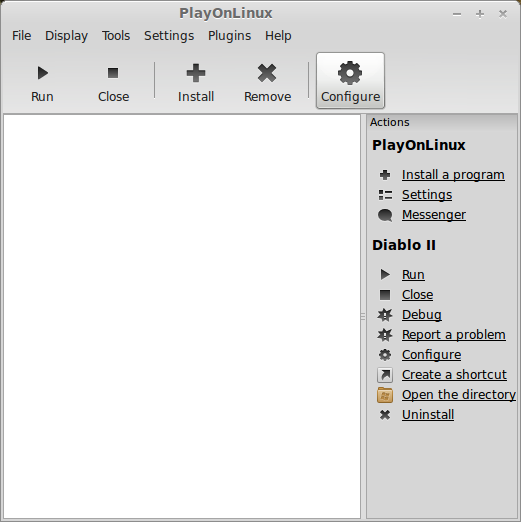Minimize the PlayOnLinux window
The width and height of the screenshot is (521, 522).
[x=457, y=14]
